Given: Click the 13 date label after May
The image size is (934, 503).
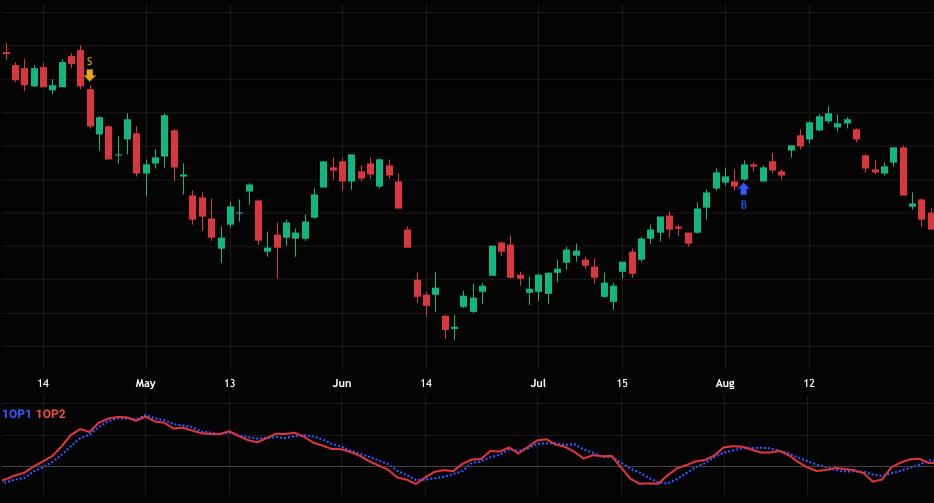Looking at the screenshot, I should (x=230, y=383).
